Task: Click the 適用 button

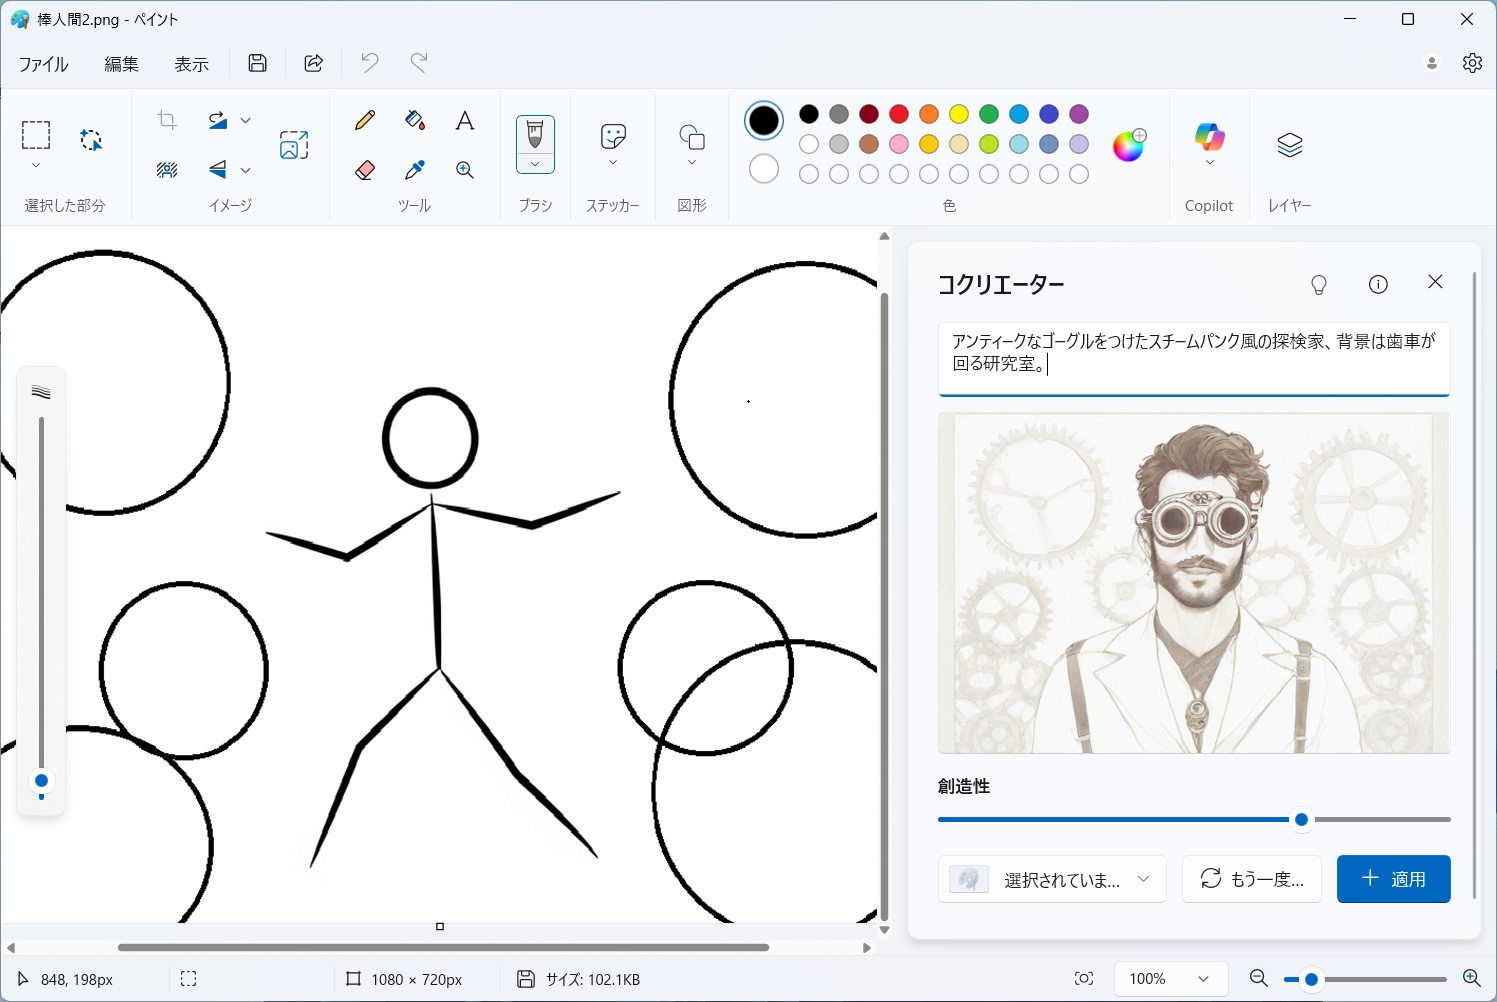Action: [x=1393, y=879]
